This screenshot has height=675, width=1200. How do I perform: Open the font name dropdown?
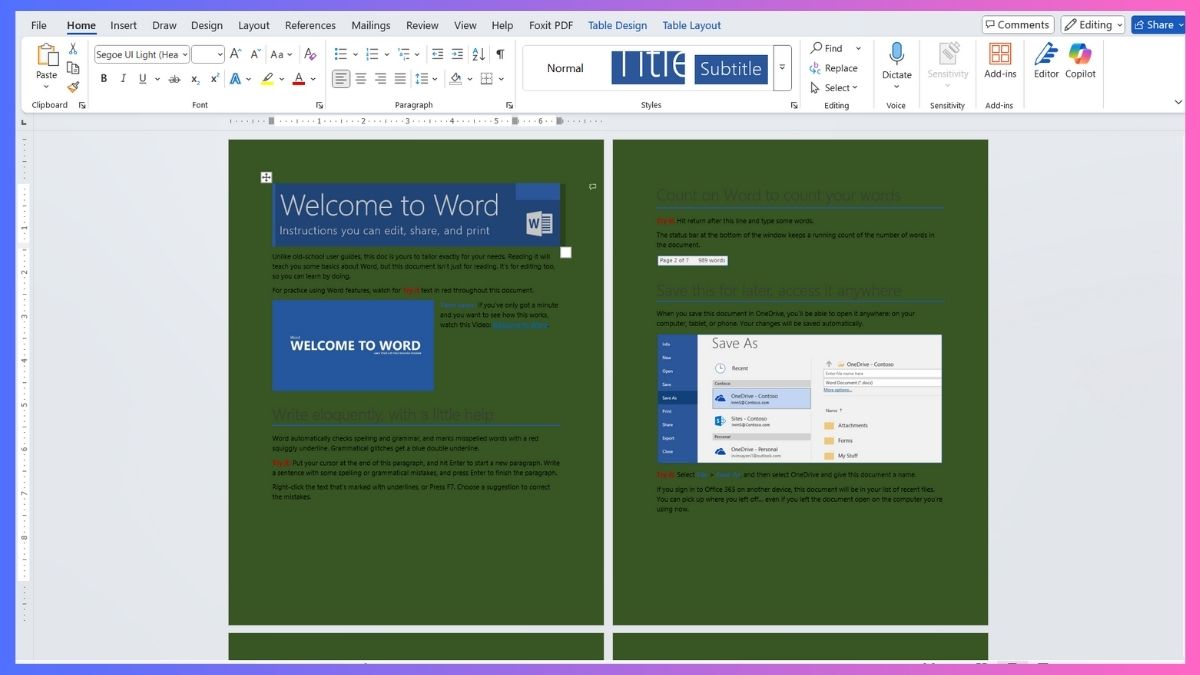pos(184,55)
